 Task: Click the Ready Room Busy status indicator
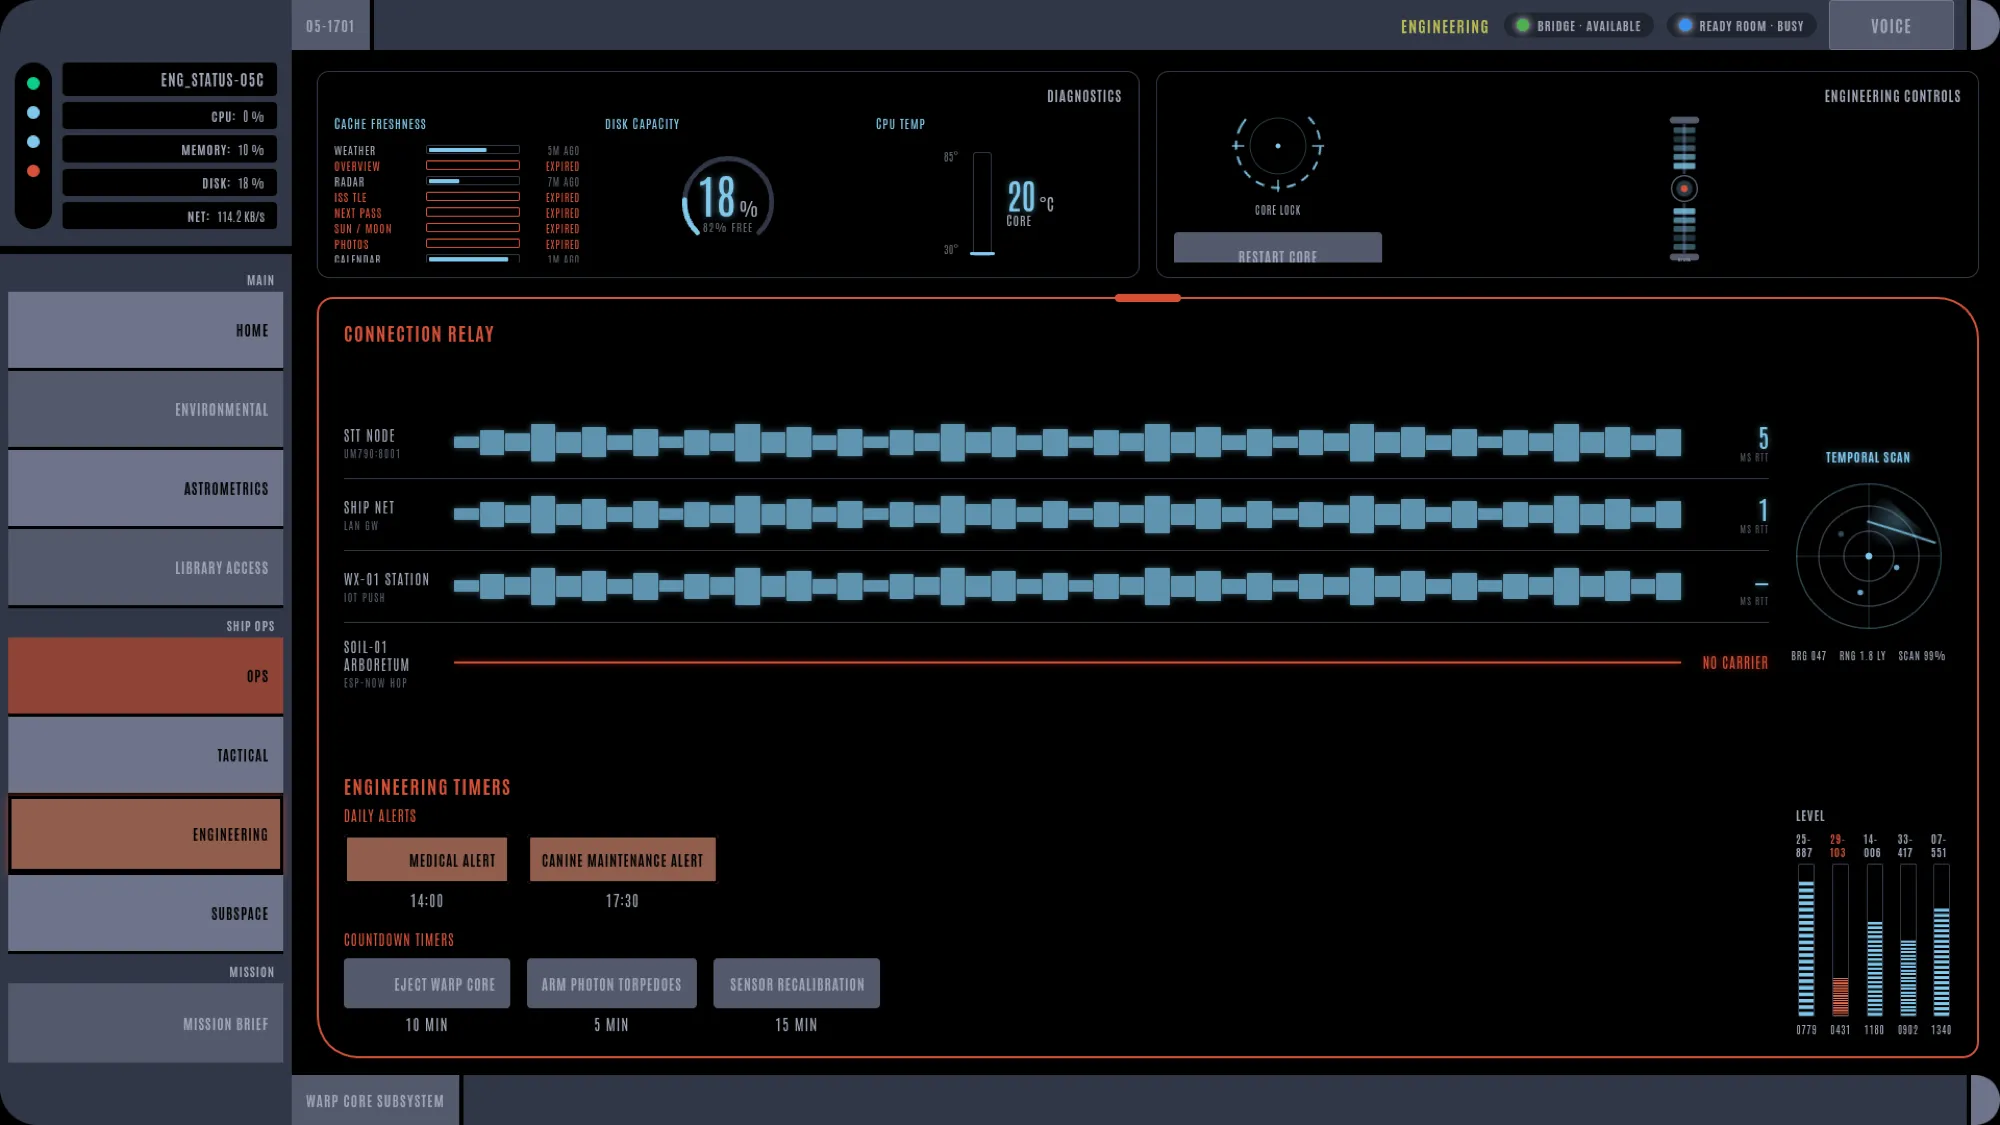pyautogui.click(x=1744, y=26)
